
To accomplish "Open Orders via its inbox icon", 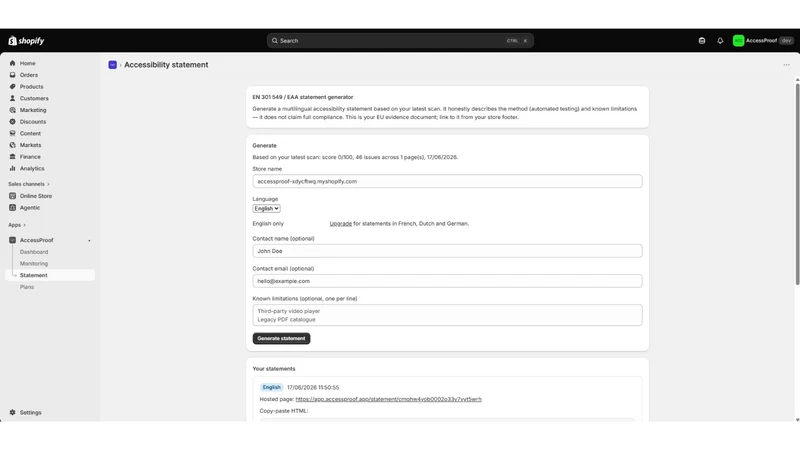I will pos(12,75).
